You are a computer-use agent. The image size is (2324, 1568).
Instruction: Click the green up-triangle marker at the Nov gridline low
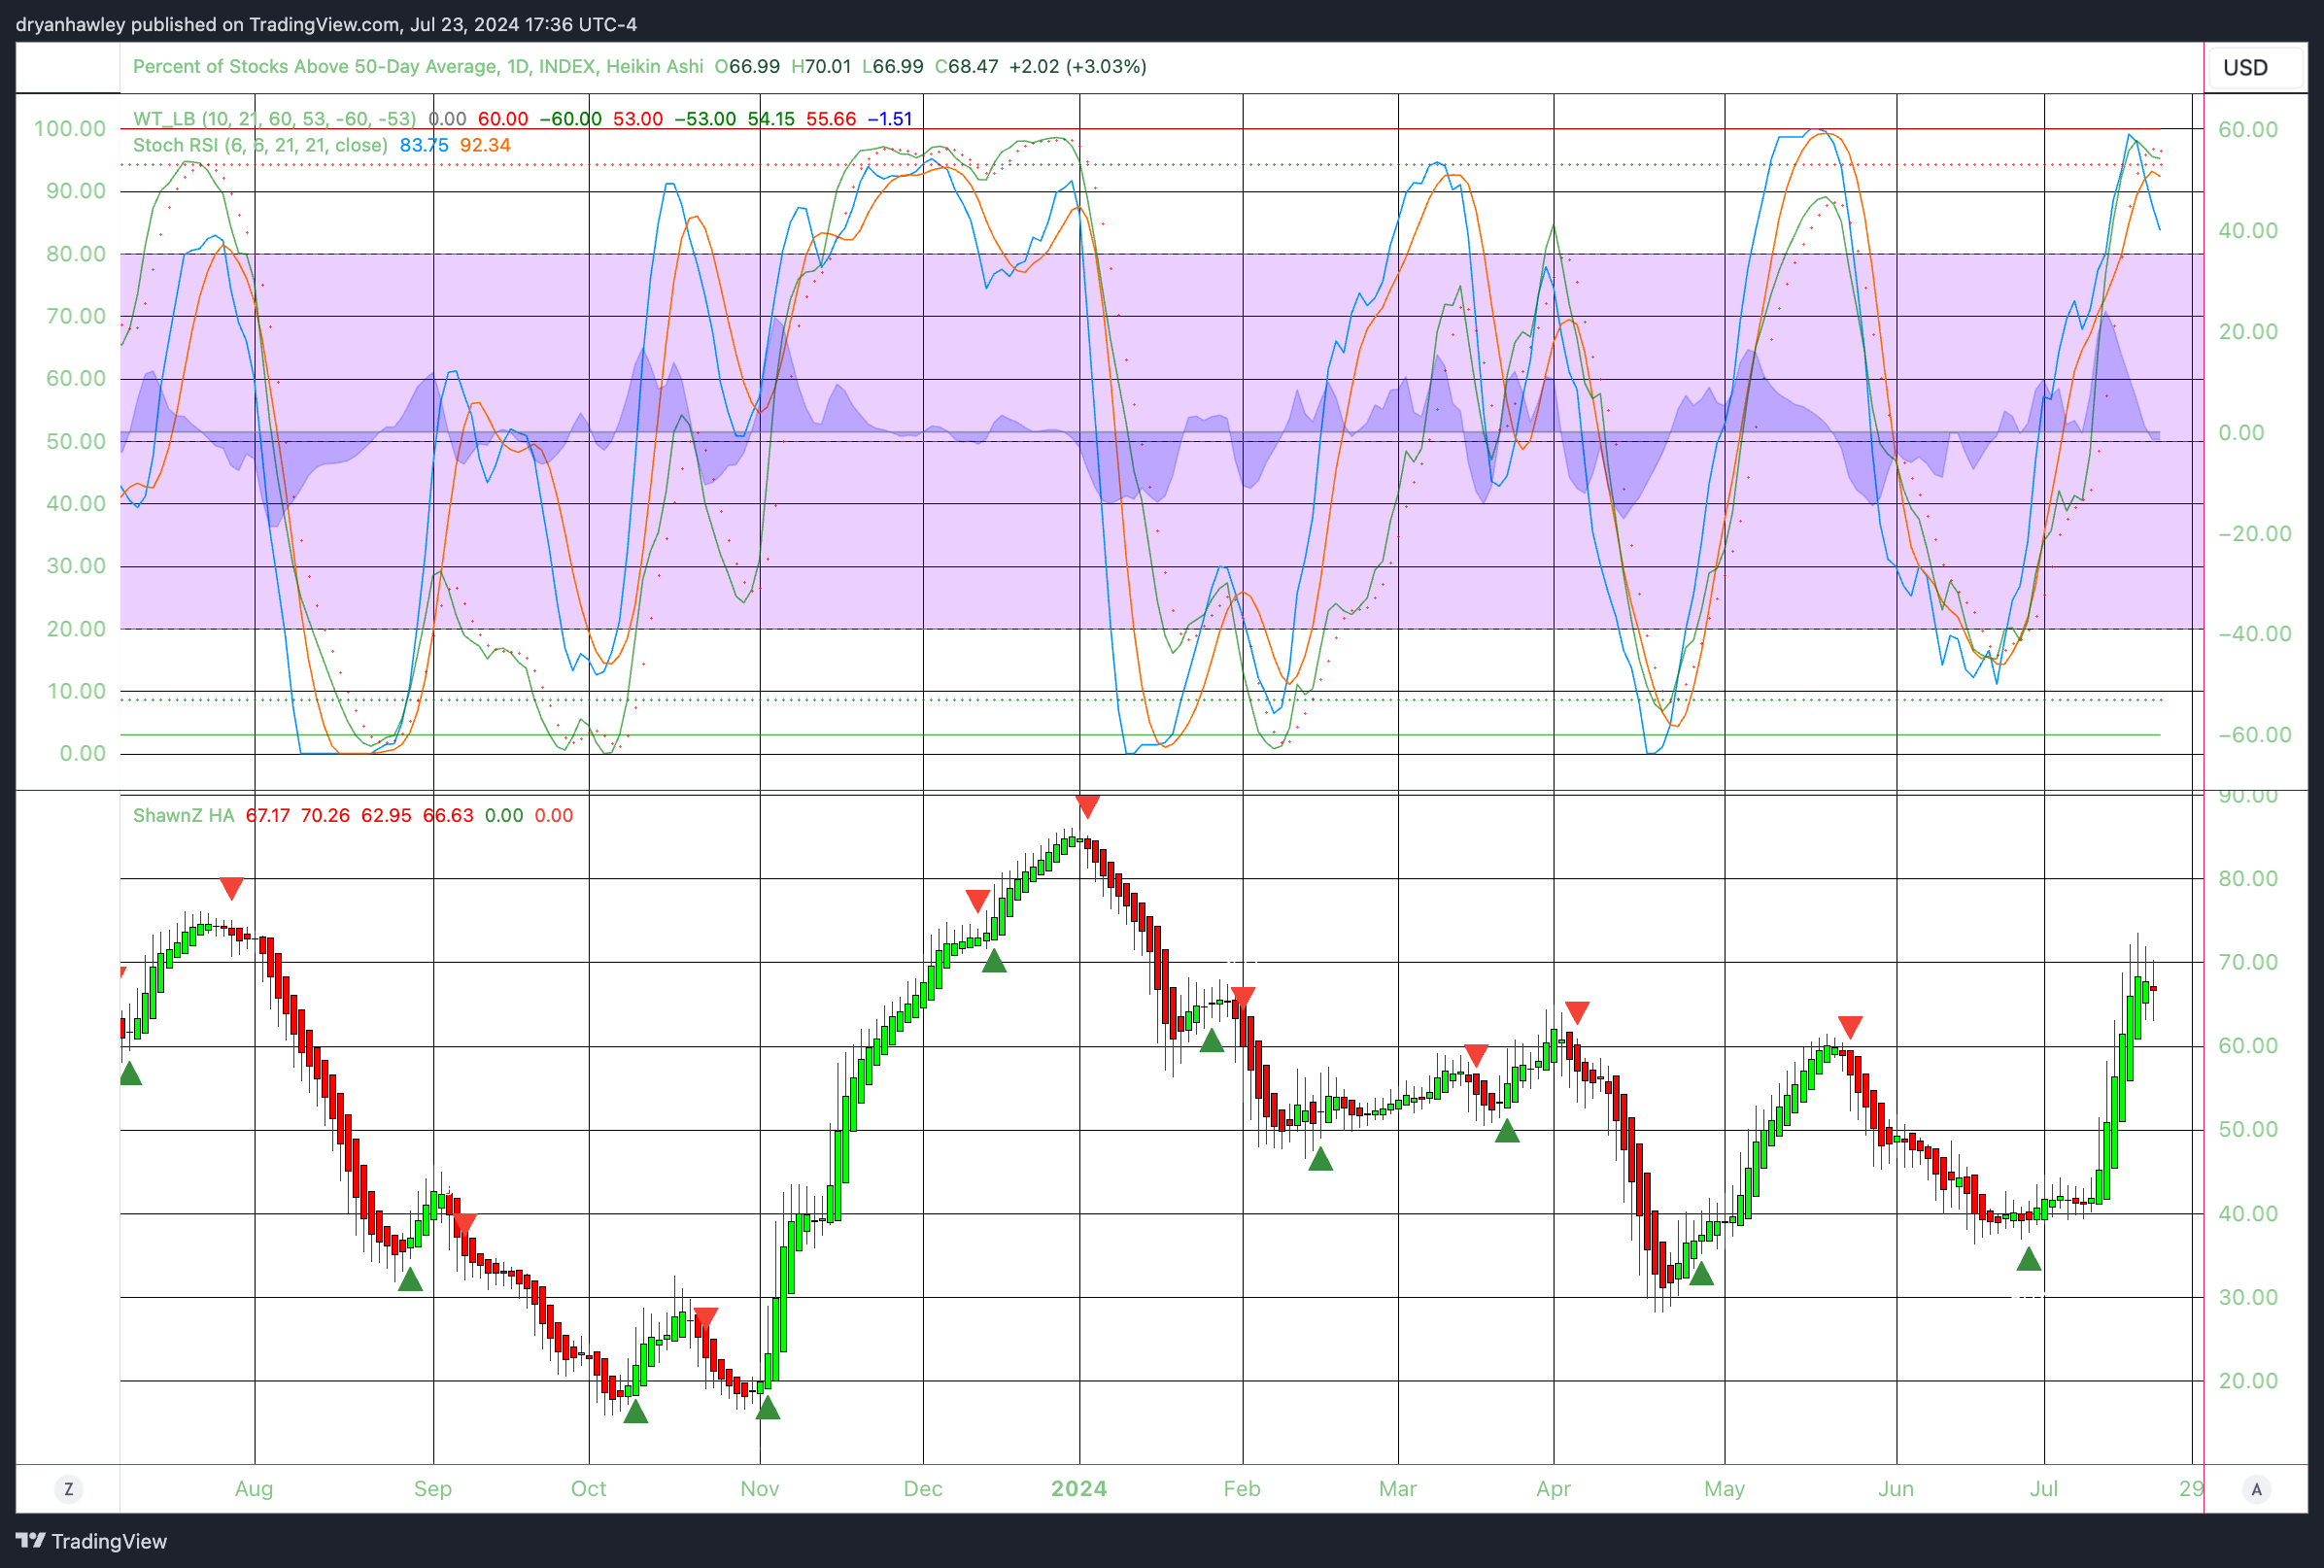coord(767,1407)
